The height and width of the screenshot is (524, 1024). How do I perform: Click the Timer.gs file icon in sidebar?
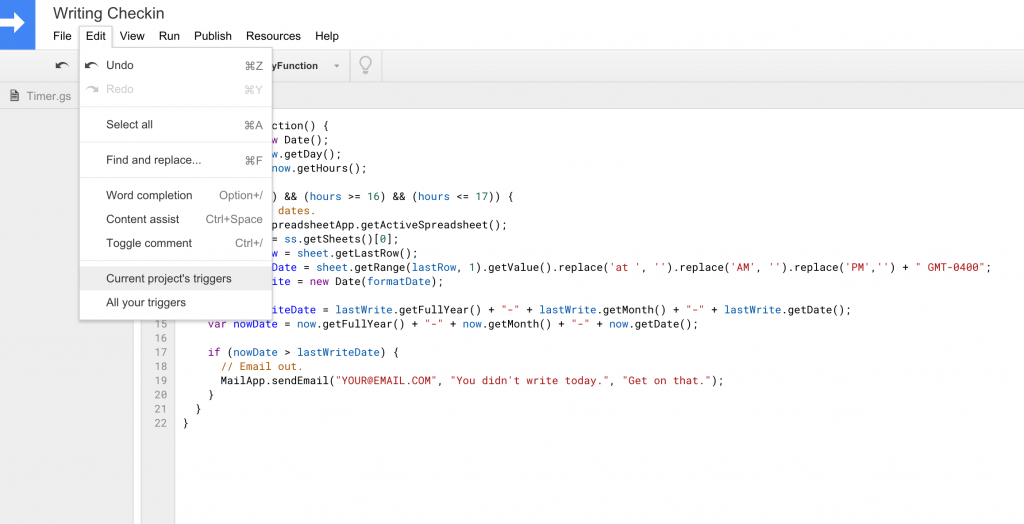[x=15, y=96]
